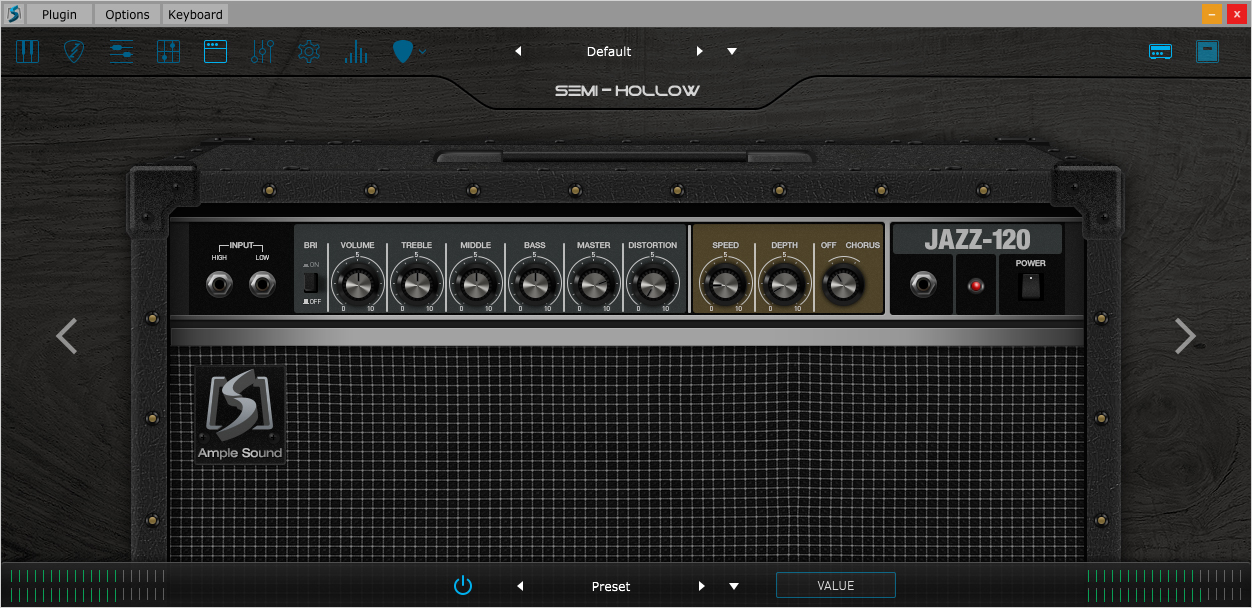Go to next amp model arrow
This screenshot has width=1252, height=608.
(1185, 336)
